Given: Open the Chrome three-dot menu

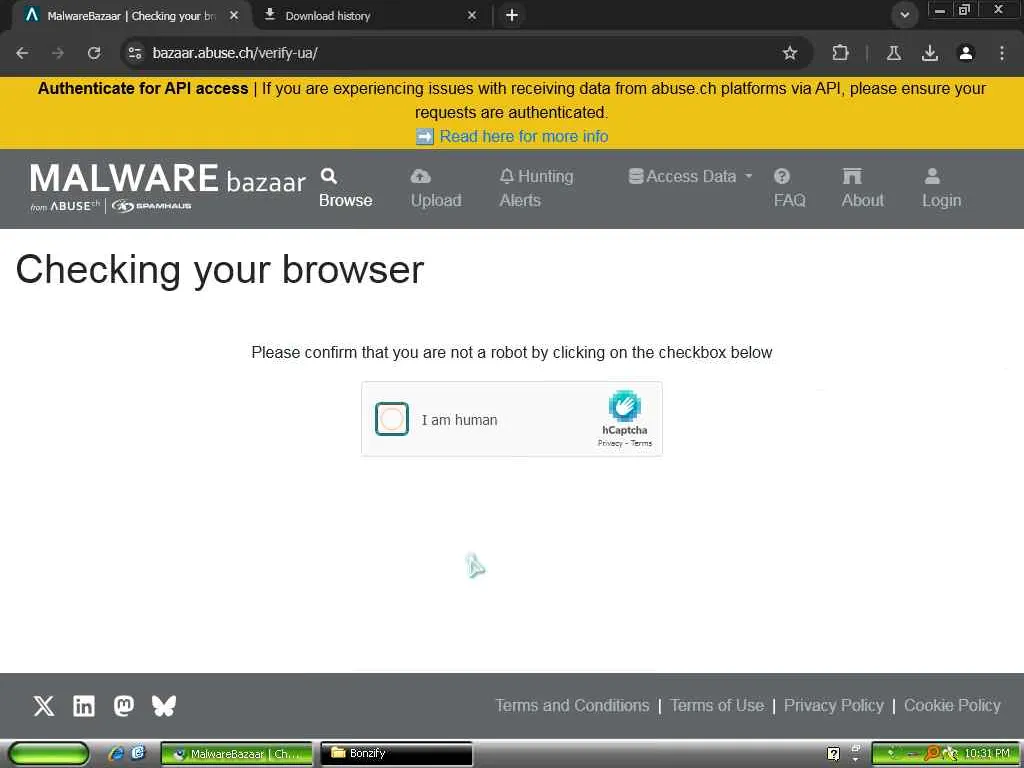Looking at the screenshot, I should point(1002,53).
